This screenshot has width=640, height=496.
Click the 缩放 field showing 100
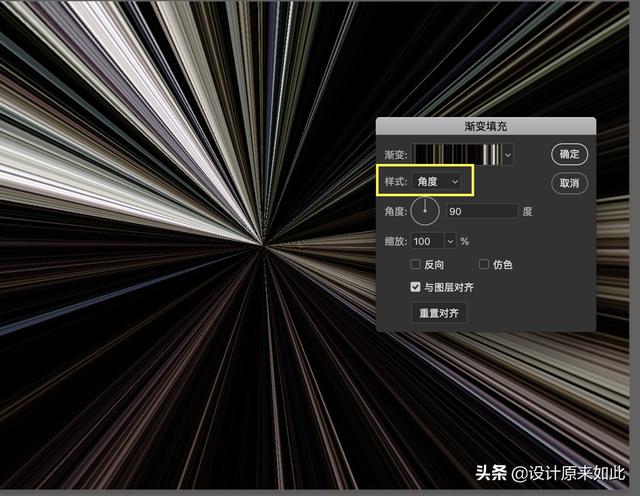(428, 241)
